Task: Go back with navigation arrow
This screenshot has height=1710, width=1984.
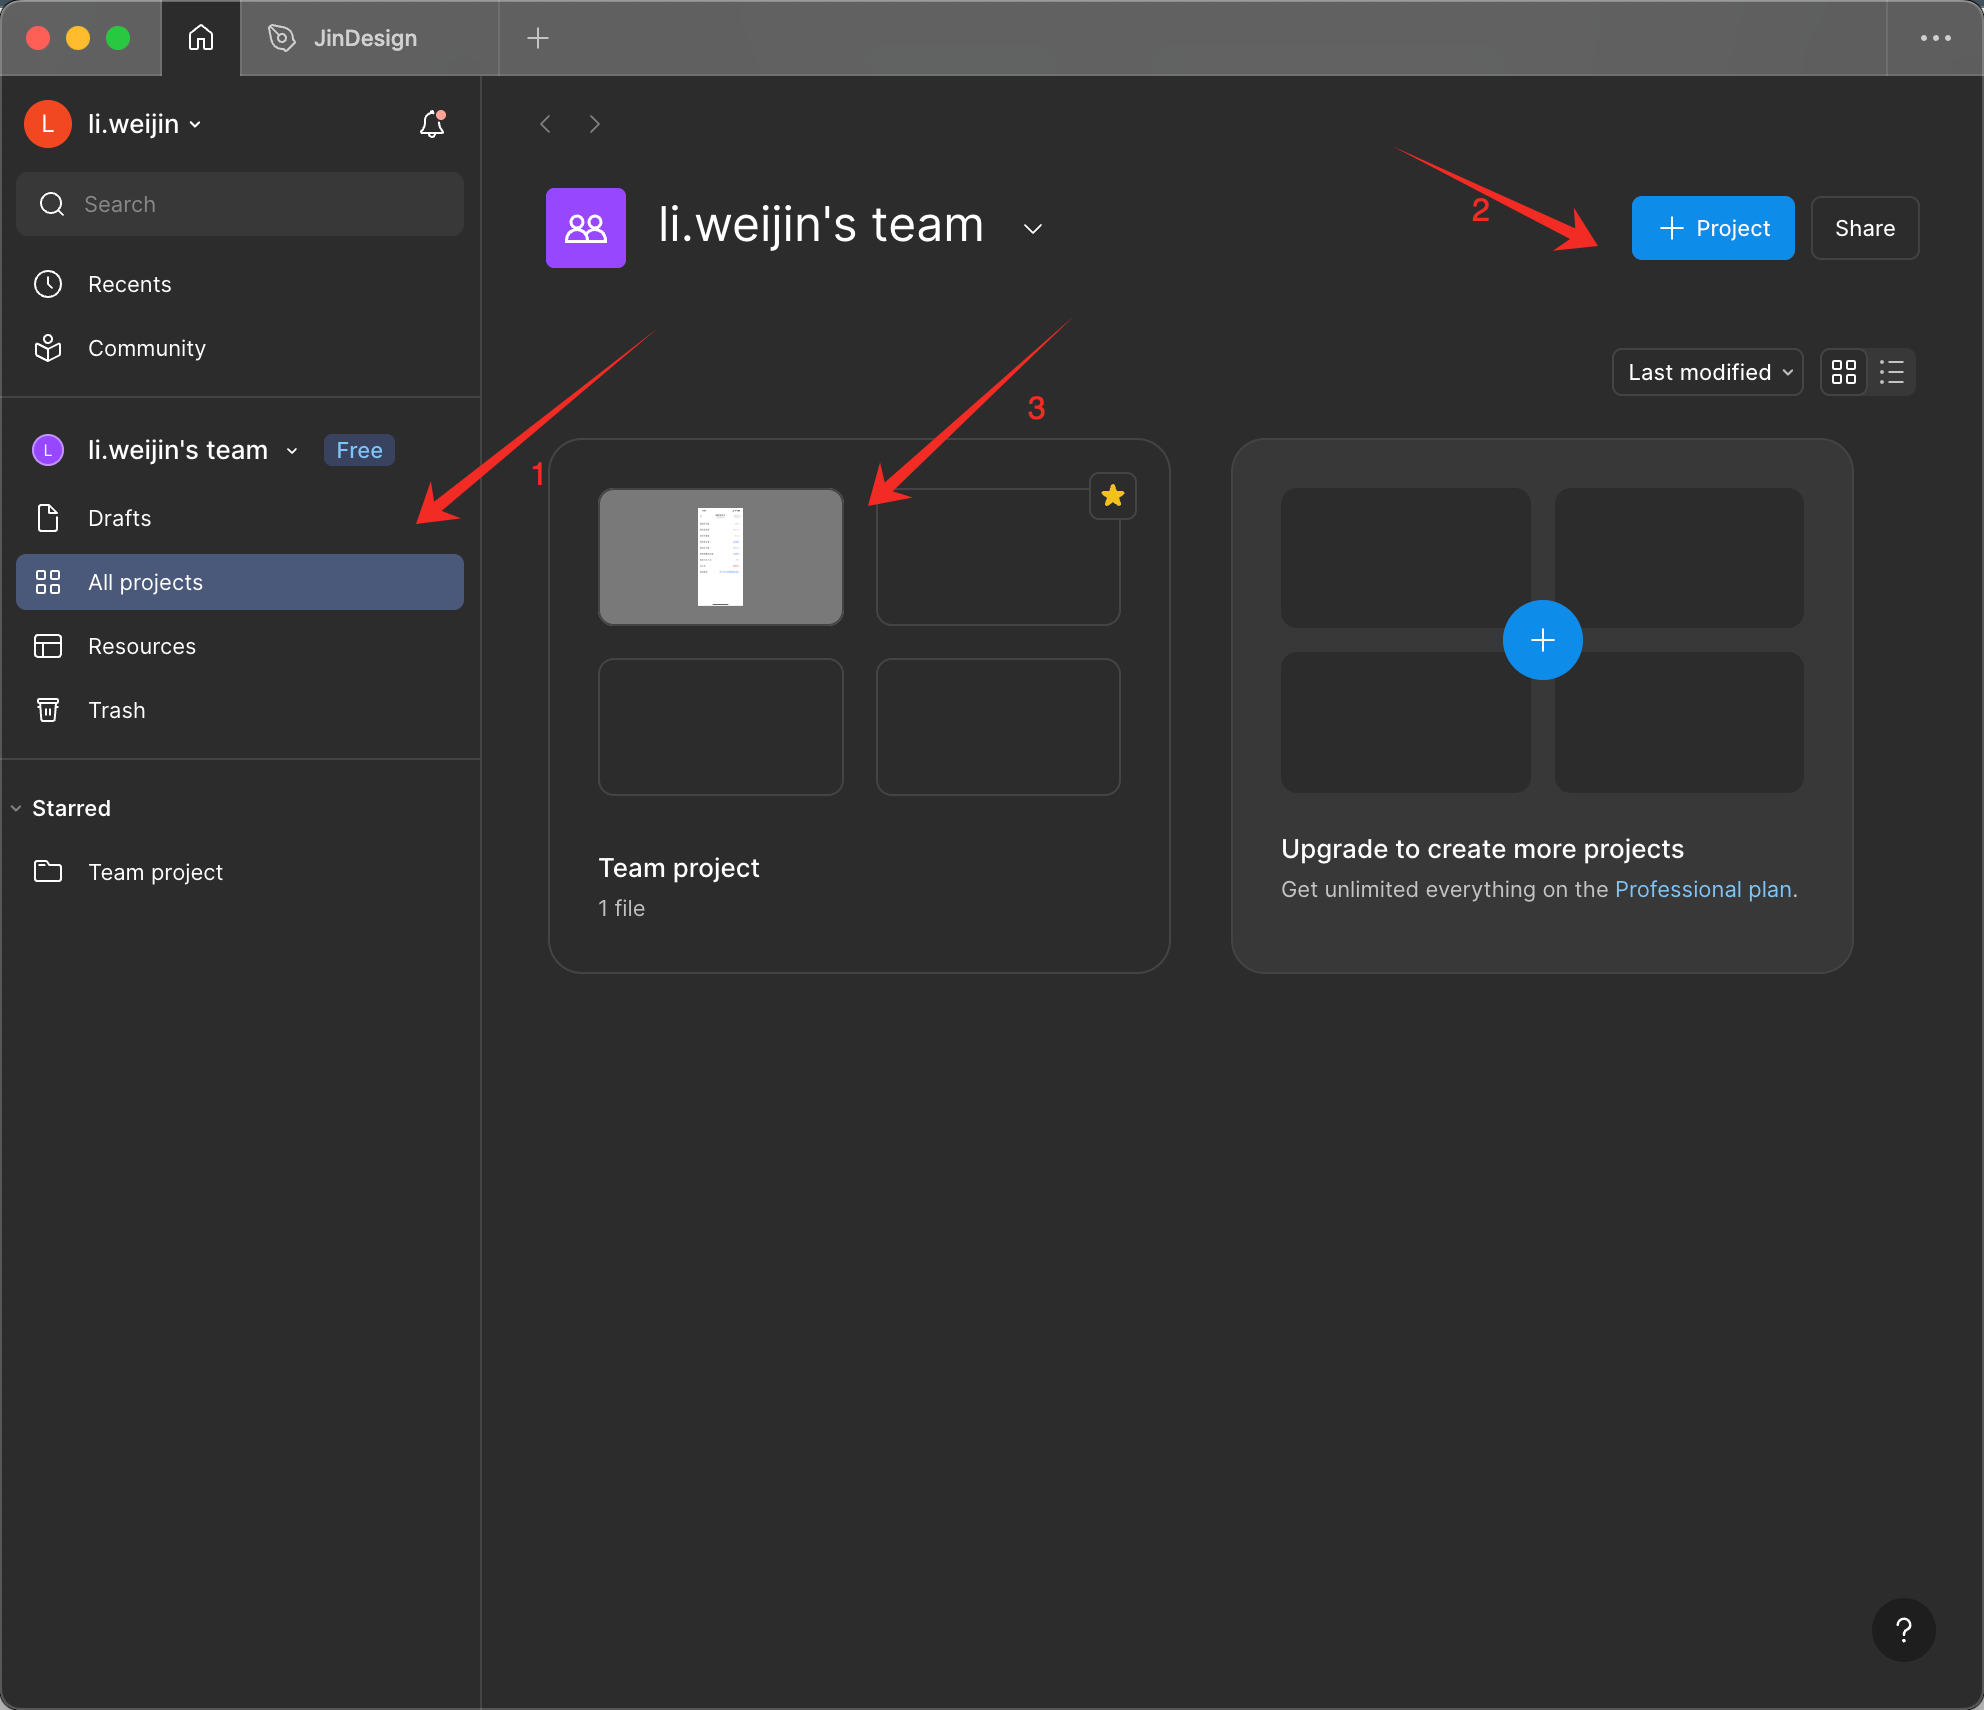Action: click(546, 124)
